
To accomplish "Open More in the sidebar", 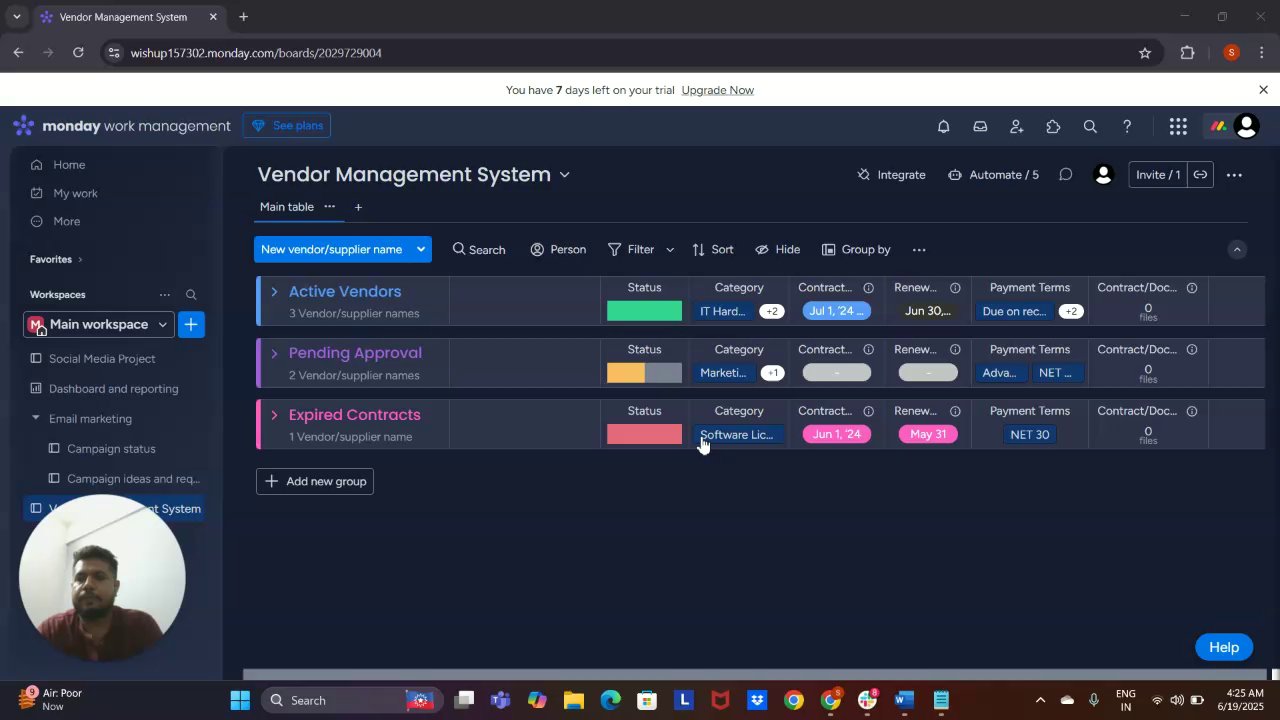I will point(67,221).
